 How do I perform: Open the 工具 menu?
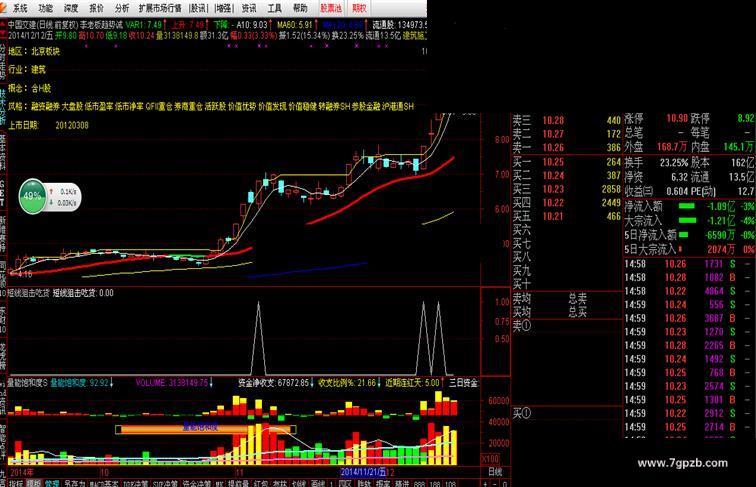coord(274,8)
